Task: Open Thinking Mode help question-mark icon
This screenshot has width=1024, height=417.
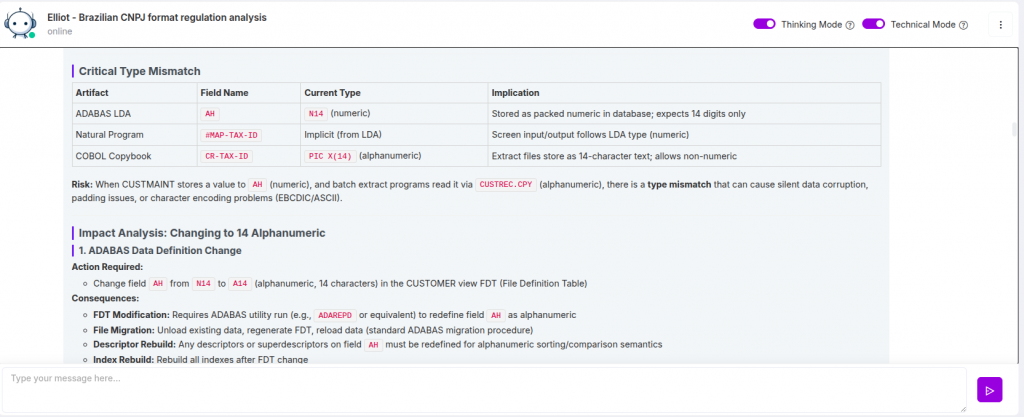Action: [x=849, y=25]
